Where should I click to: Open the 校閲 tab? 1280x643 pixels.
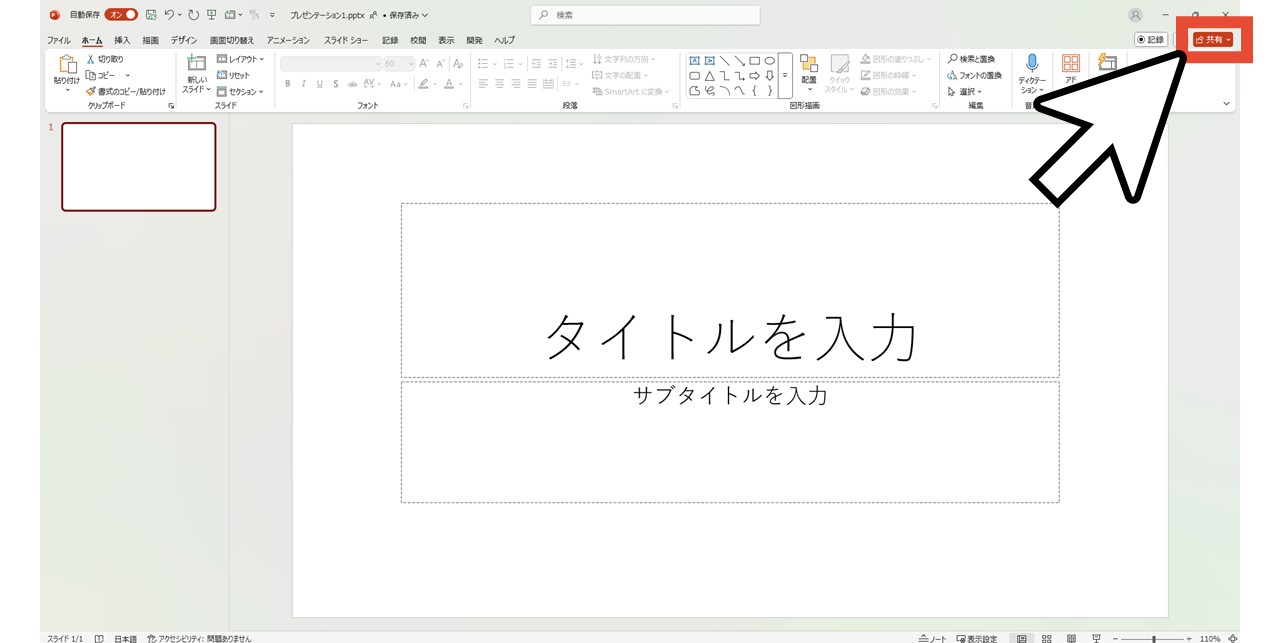tap(418, 40)
